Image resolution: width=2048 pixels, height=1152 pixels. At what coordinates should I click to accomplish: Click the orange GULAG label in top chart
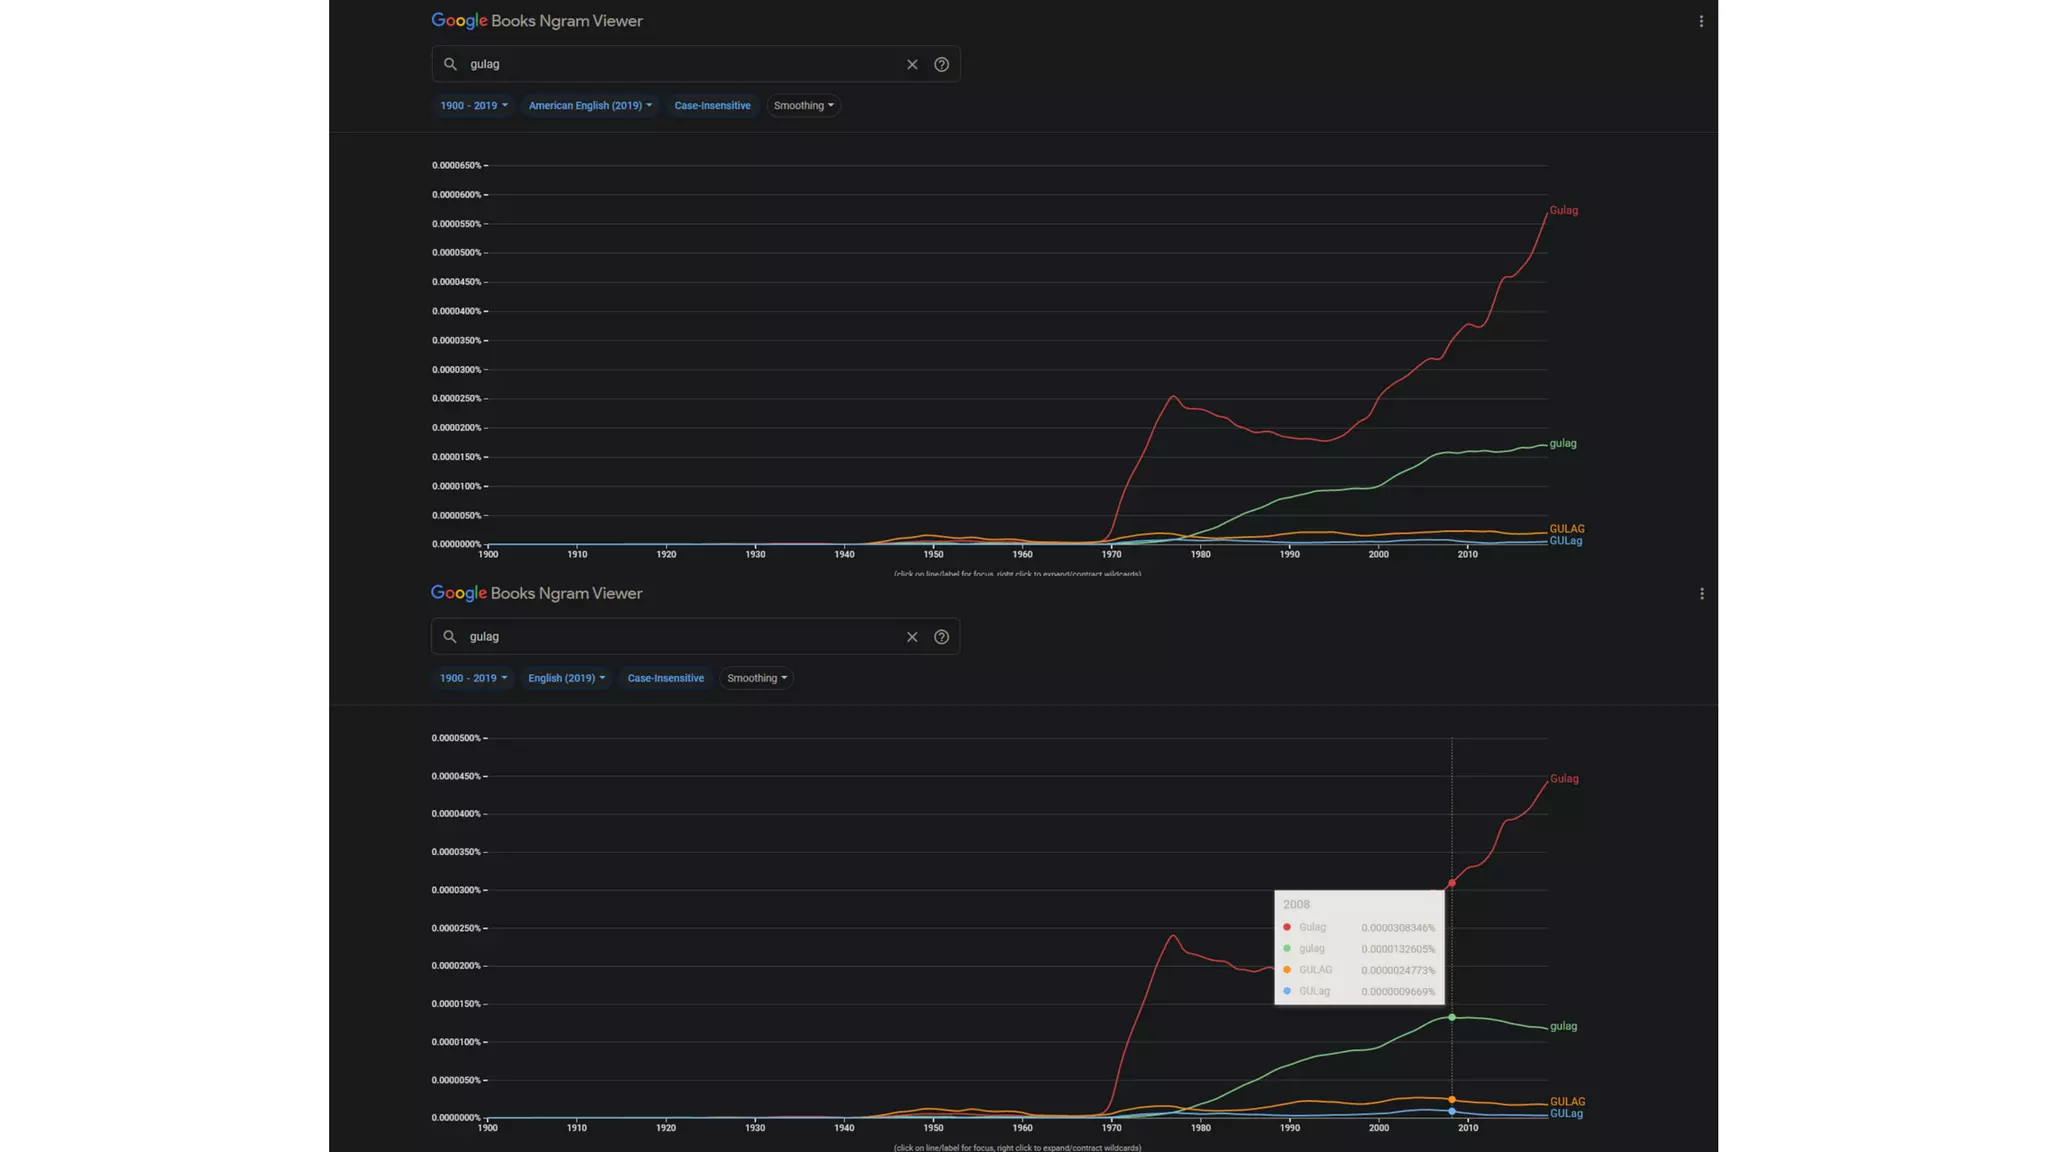pyautogui.click(x=1566, y=529)
